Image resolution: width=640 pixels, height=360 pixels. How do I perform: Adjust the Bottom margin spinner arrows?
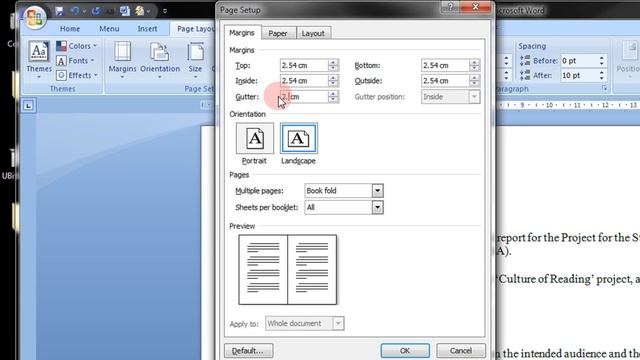[475, 65]
